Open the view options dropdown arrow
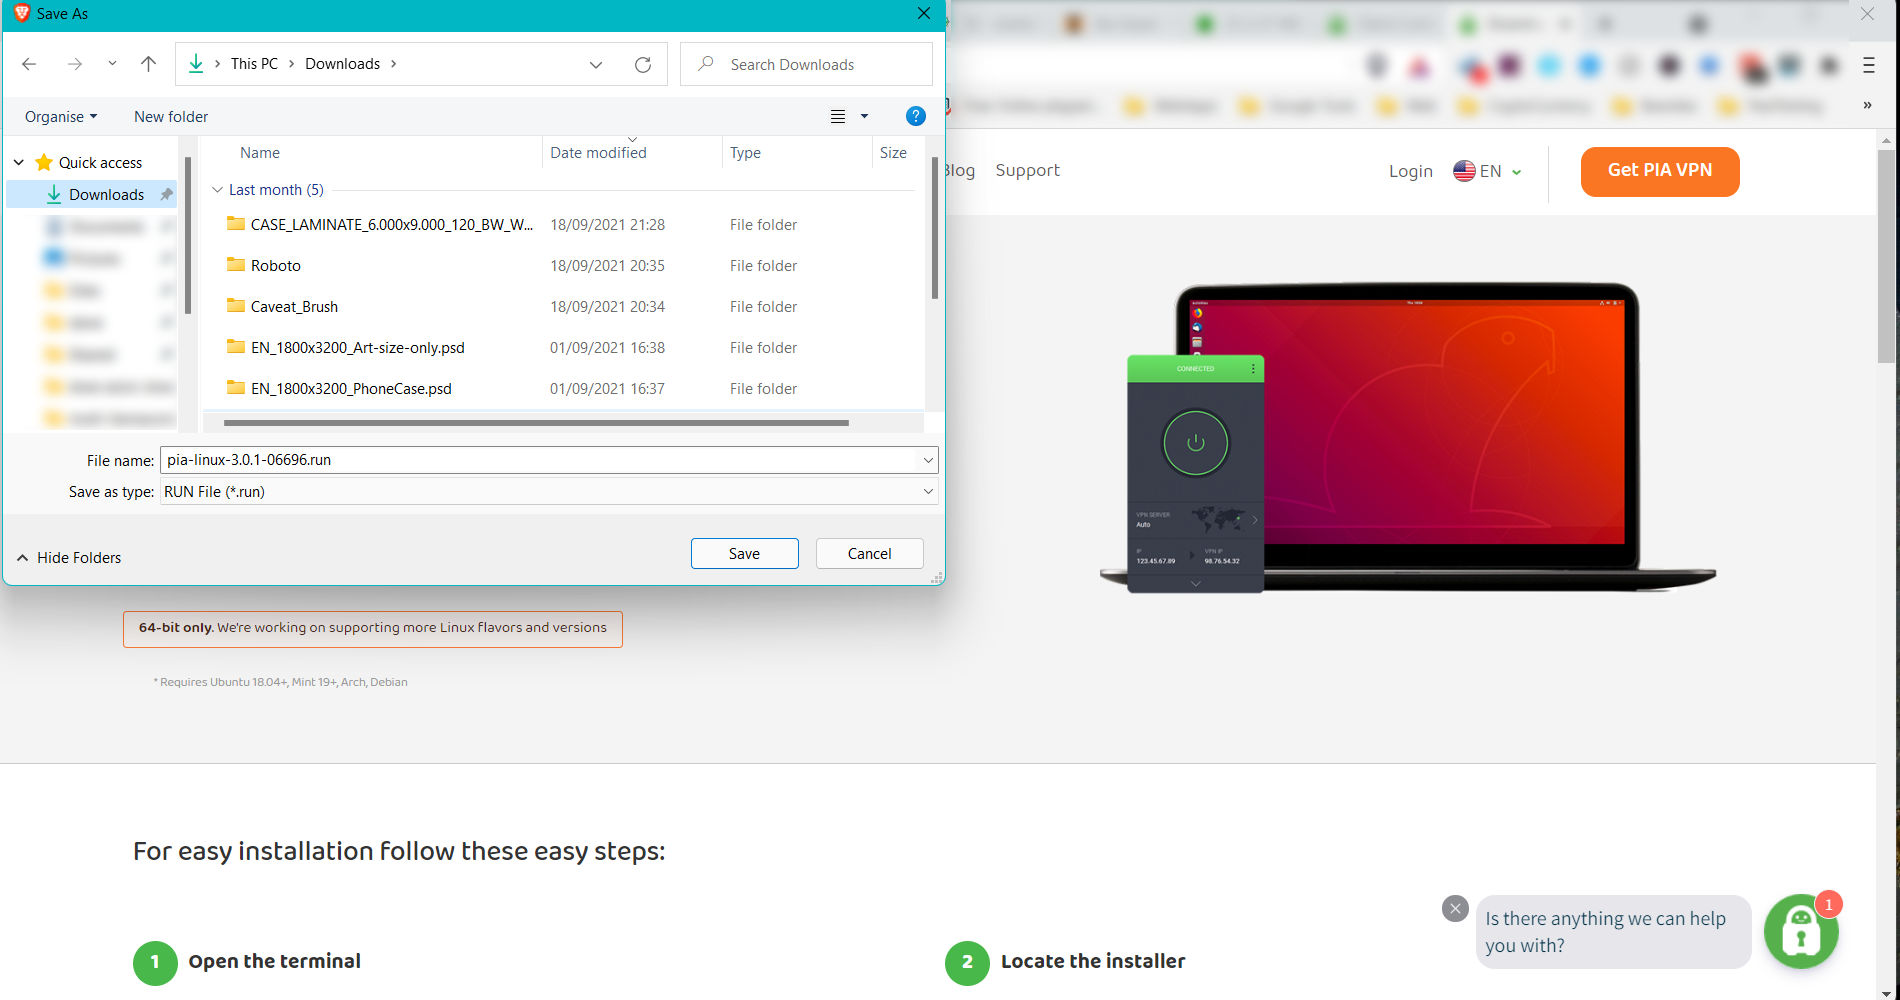1900x1000 pixels. [x=864, y=117]
